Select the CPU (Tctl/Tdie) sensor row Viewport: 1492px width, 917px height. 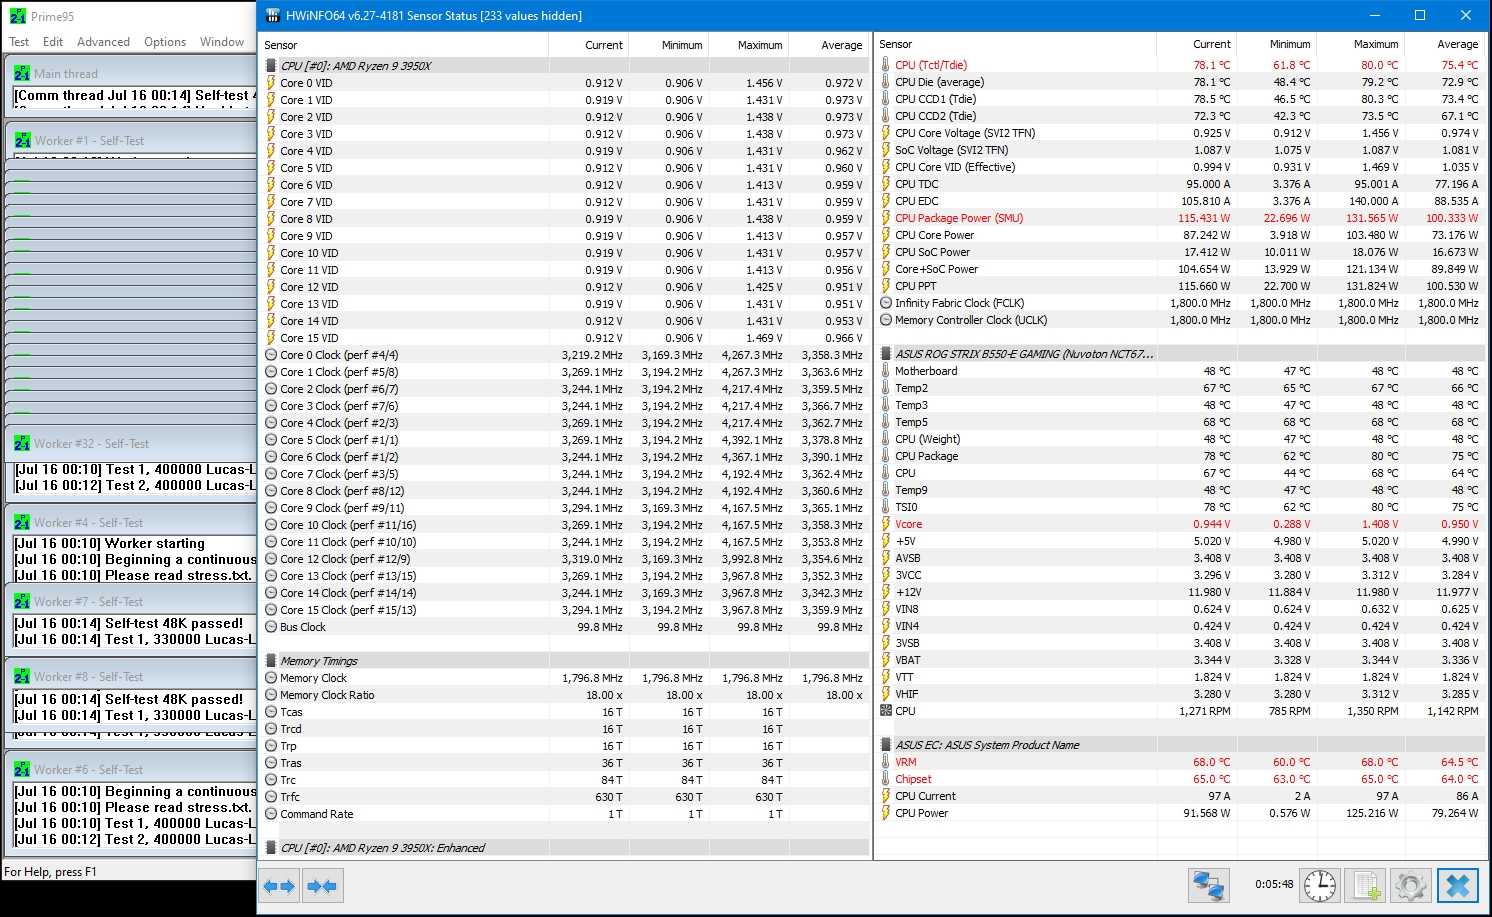point(930,65)
